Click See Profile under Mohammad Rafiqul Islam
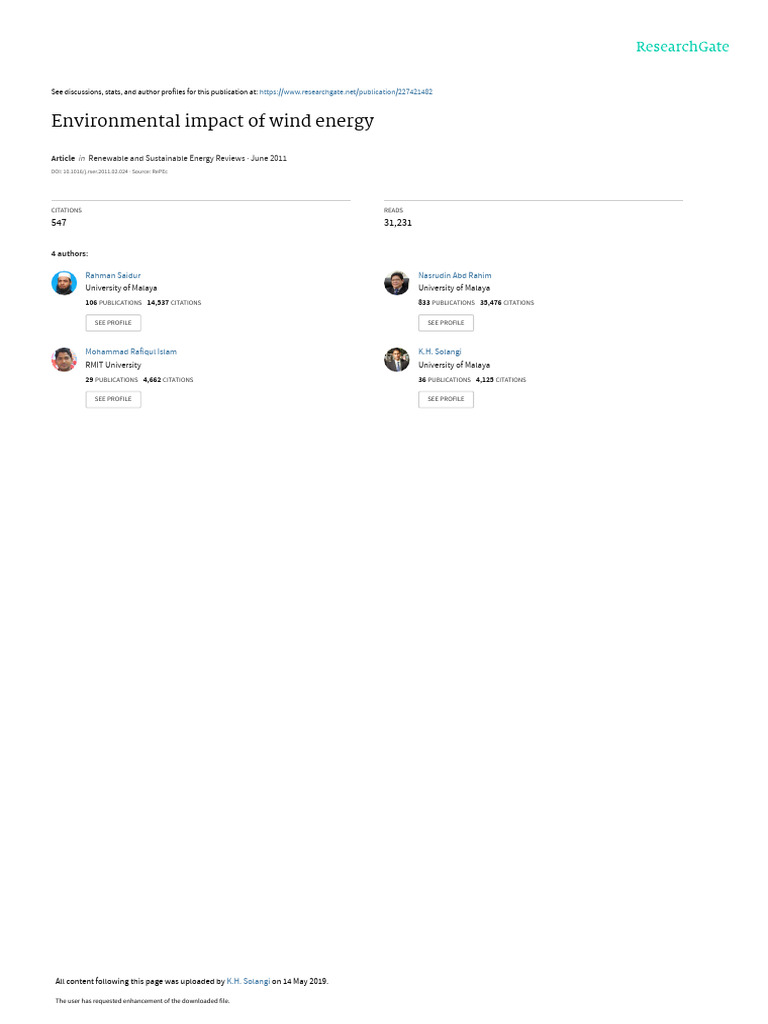768x1024 pixels. 113,399
